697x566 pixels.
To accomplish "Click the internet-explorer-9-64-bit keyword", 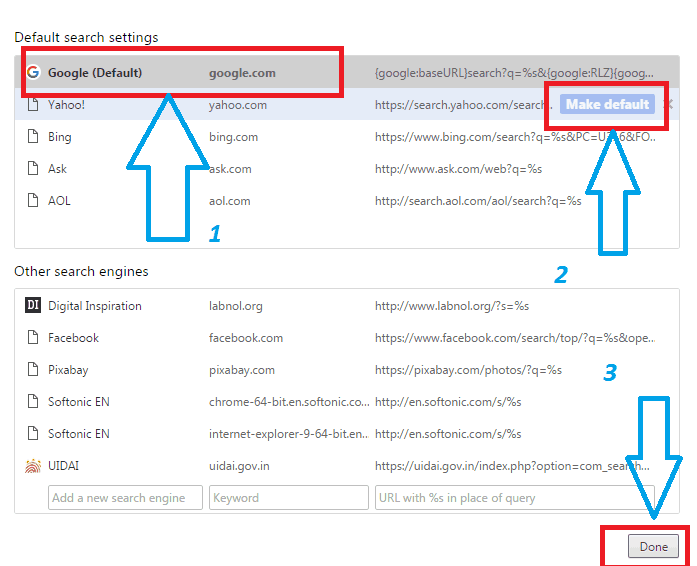I will click(x=289, y=434).
